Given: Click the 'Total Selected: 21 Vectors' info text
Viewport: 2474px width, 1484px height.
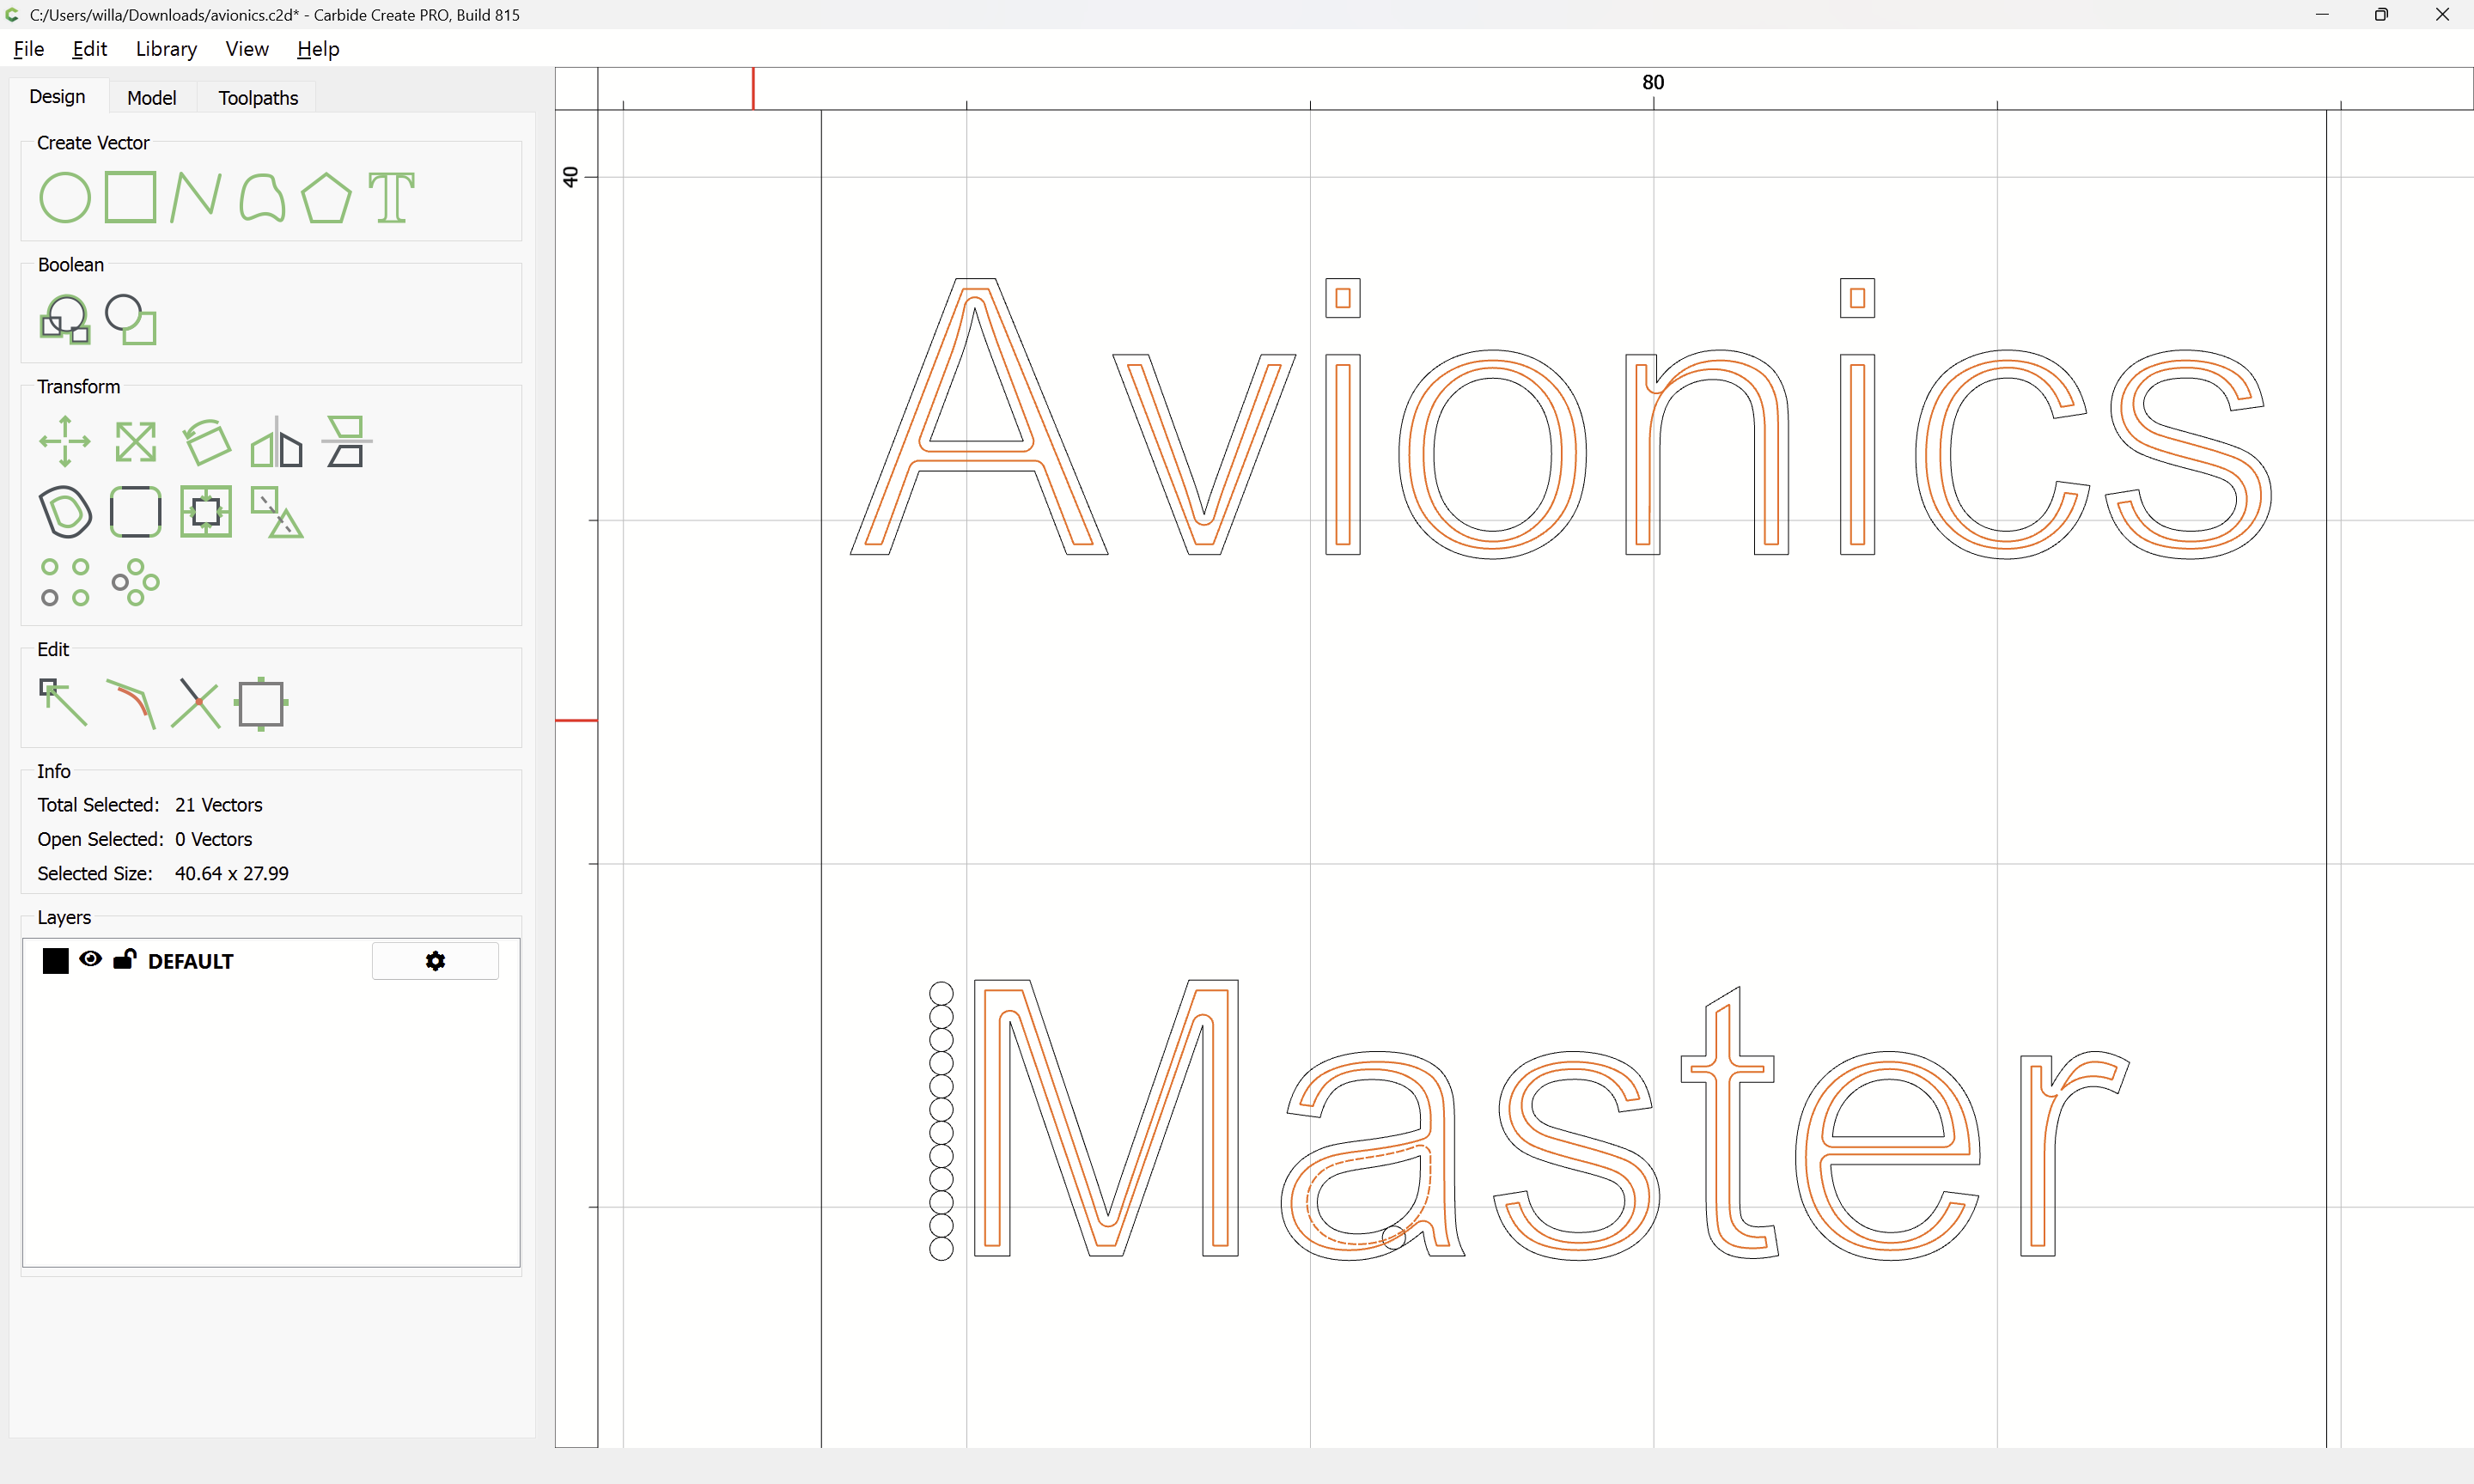Looking at the screenshot, I should [x=150, y=805].
